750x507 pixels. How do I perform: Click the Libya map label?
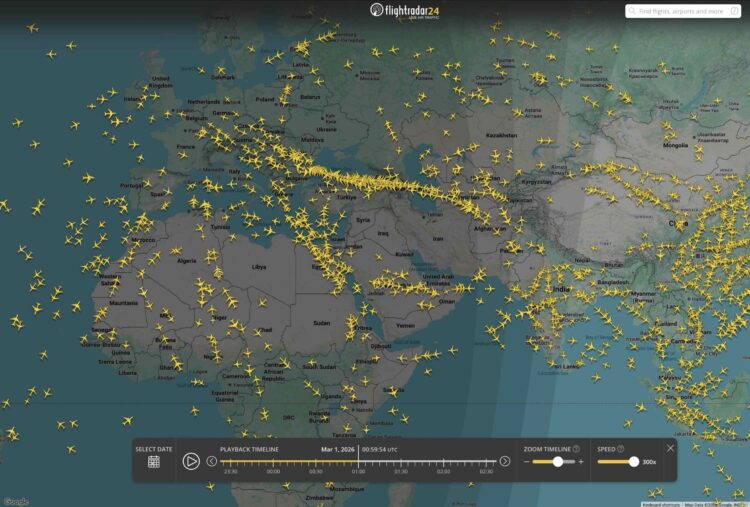pos(259,267)
